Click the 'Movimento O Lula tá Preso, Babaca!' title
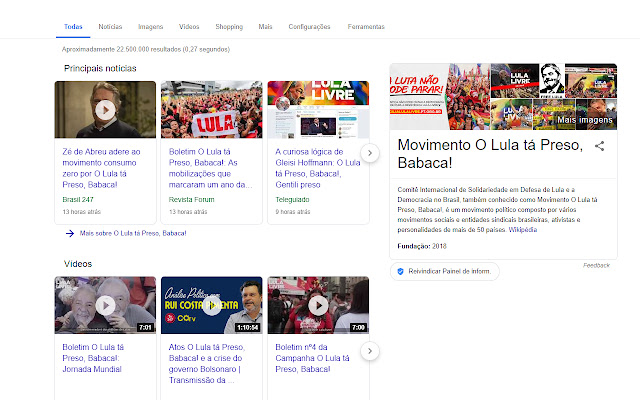Viewport: 640px width, 400px height. [x=490, y=154]
